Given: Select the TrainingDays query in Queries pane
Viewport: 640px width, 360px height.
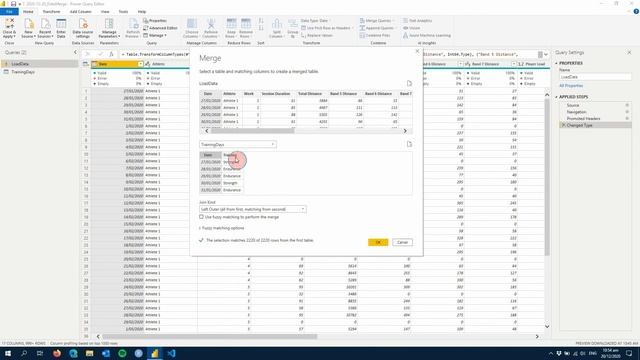Looking at the screenshot, I should pos(39,72).
